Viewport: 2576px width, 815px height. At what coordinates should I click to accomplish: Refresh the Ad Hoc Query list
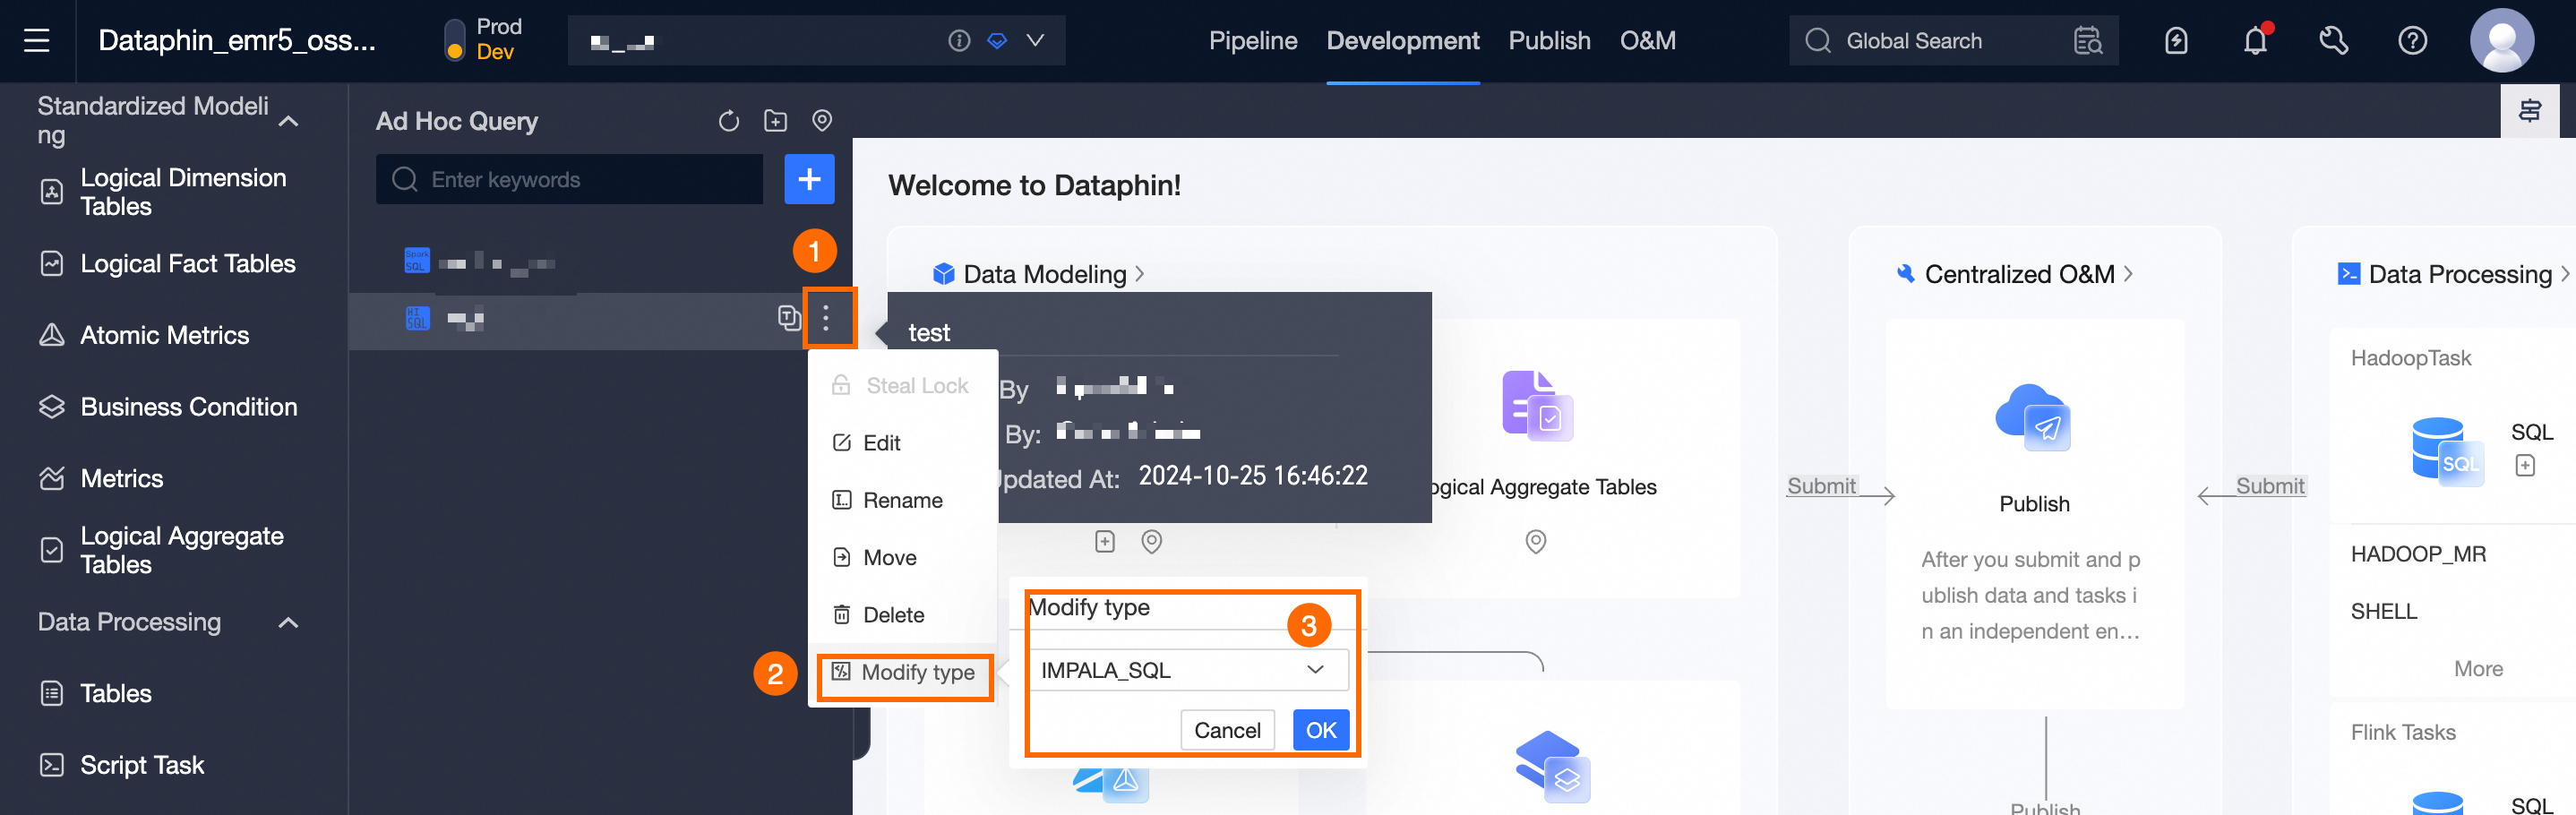[x=728, y=121]
